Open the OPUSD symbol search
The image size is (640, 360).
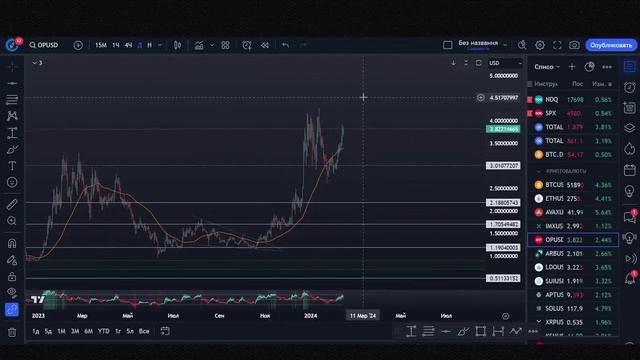(x=44, y=45)
